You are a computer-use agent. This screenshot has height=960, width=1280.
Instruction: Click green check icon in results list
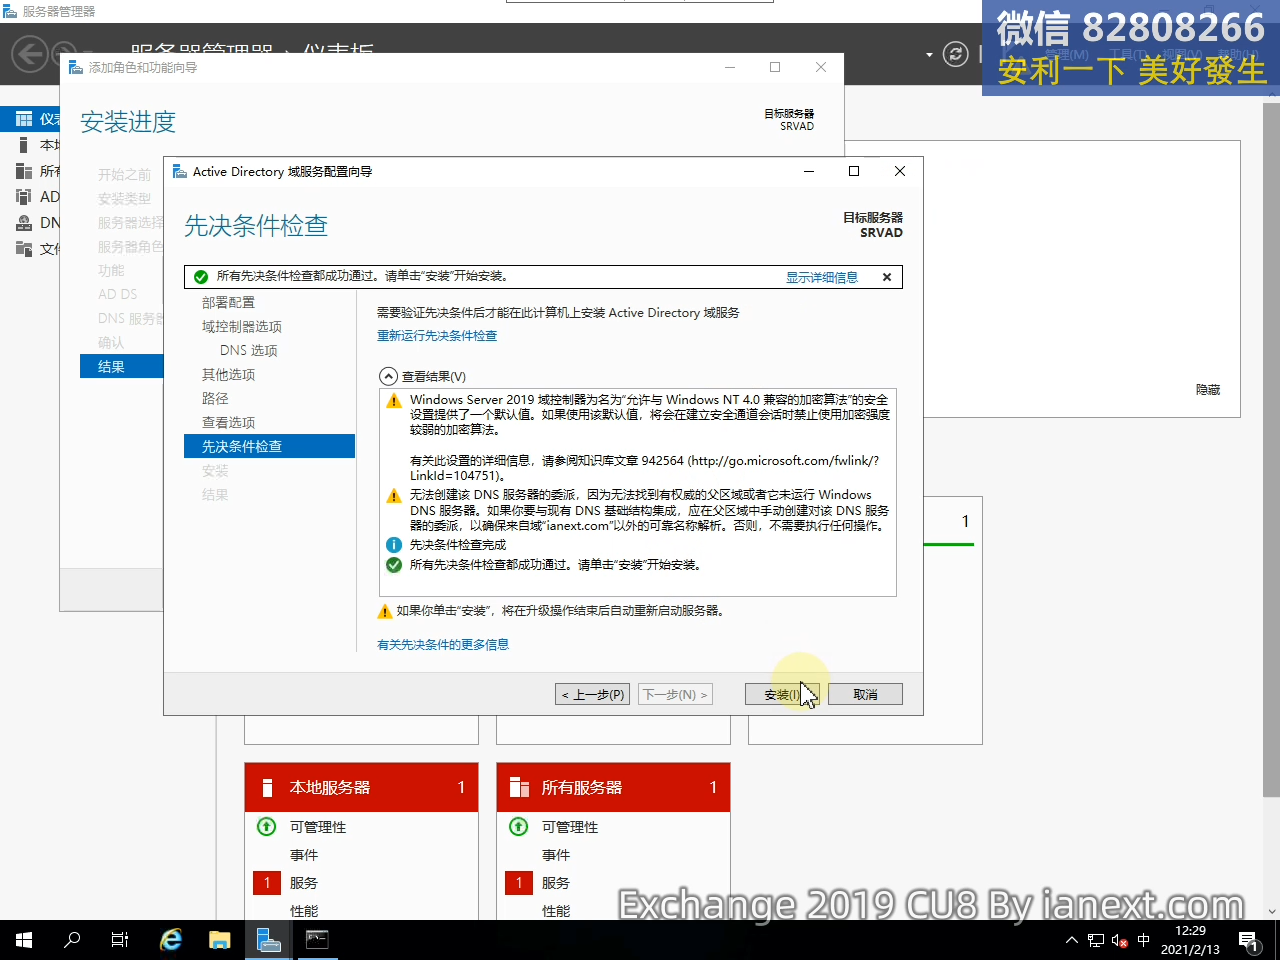tap(394, 565)
